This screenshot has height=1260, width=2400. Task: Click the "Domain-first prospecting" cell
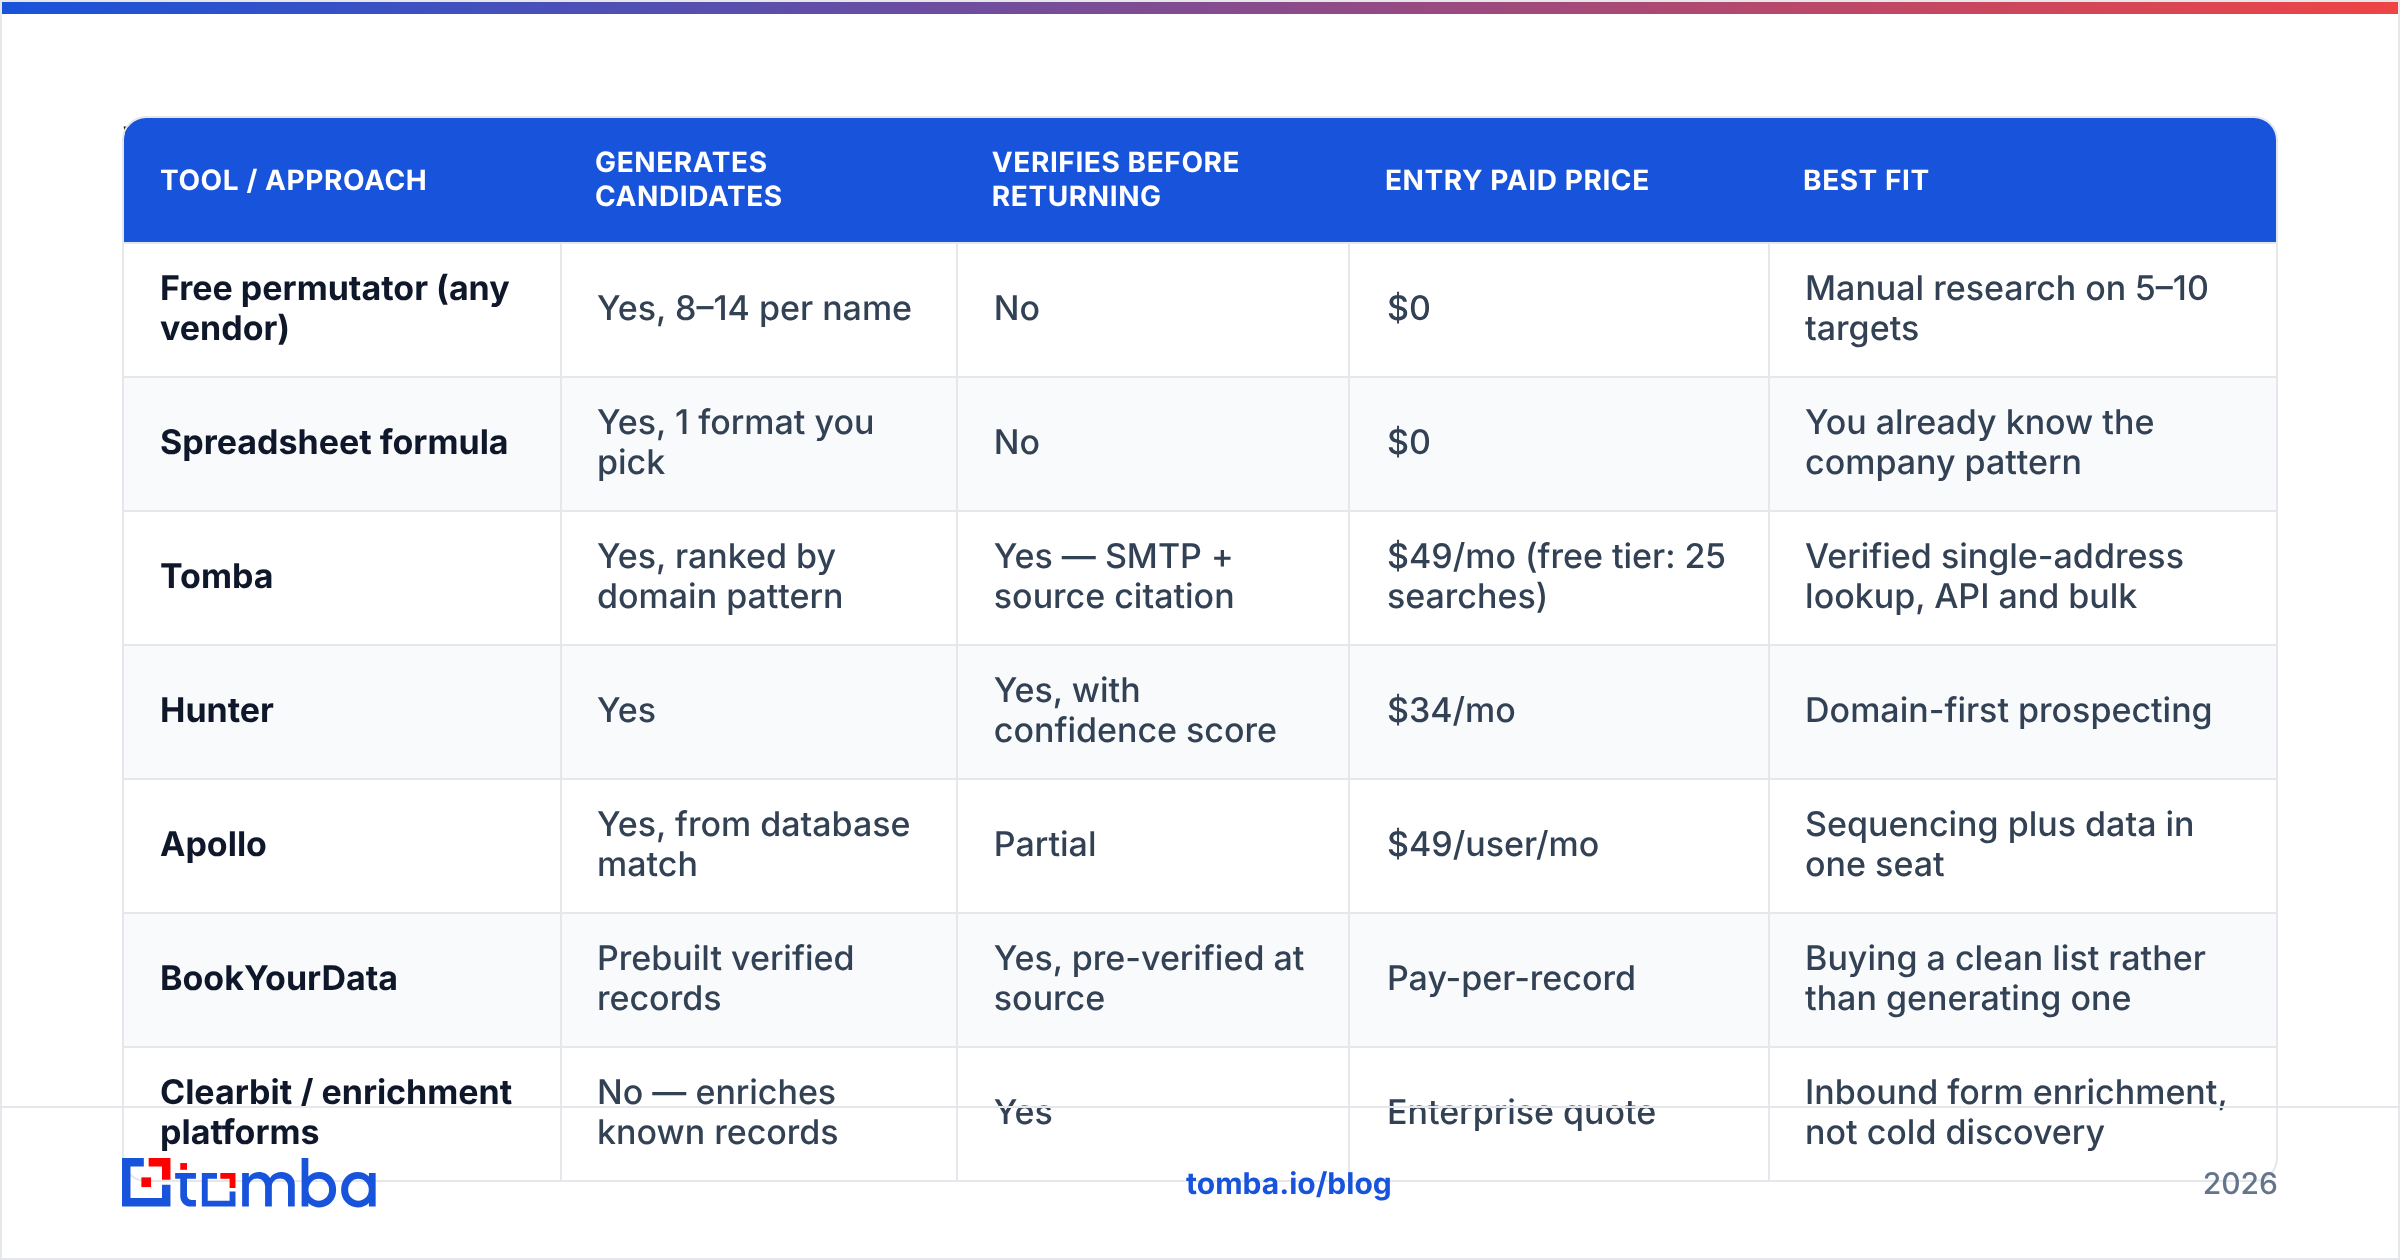[2008, 710]
